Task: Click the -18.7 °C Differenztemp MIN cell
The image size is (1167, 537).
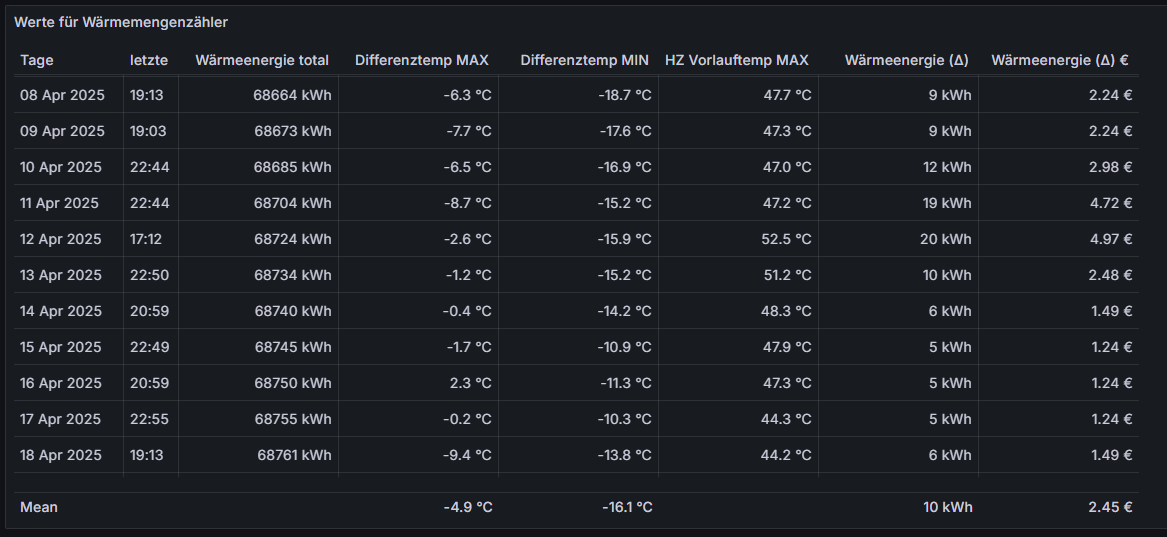Action: [624, 95]
